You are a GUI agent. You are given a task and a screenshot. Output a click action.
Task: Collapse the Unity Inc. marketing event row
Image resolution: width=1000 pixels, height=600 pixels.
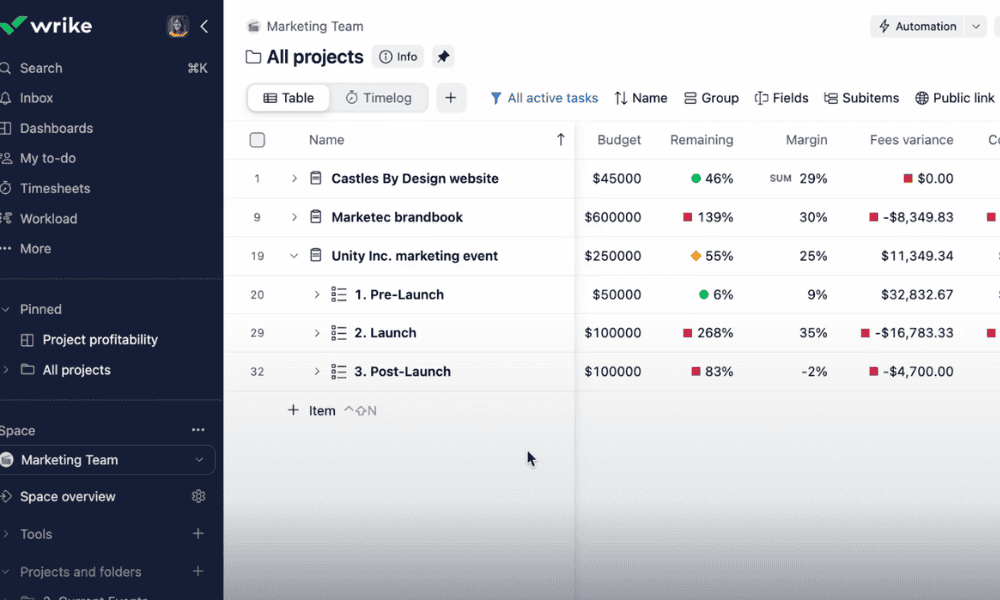[x=294, y=256]
